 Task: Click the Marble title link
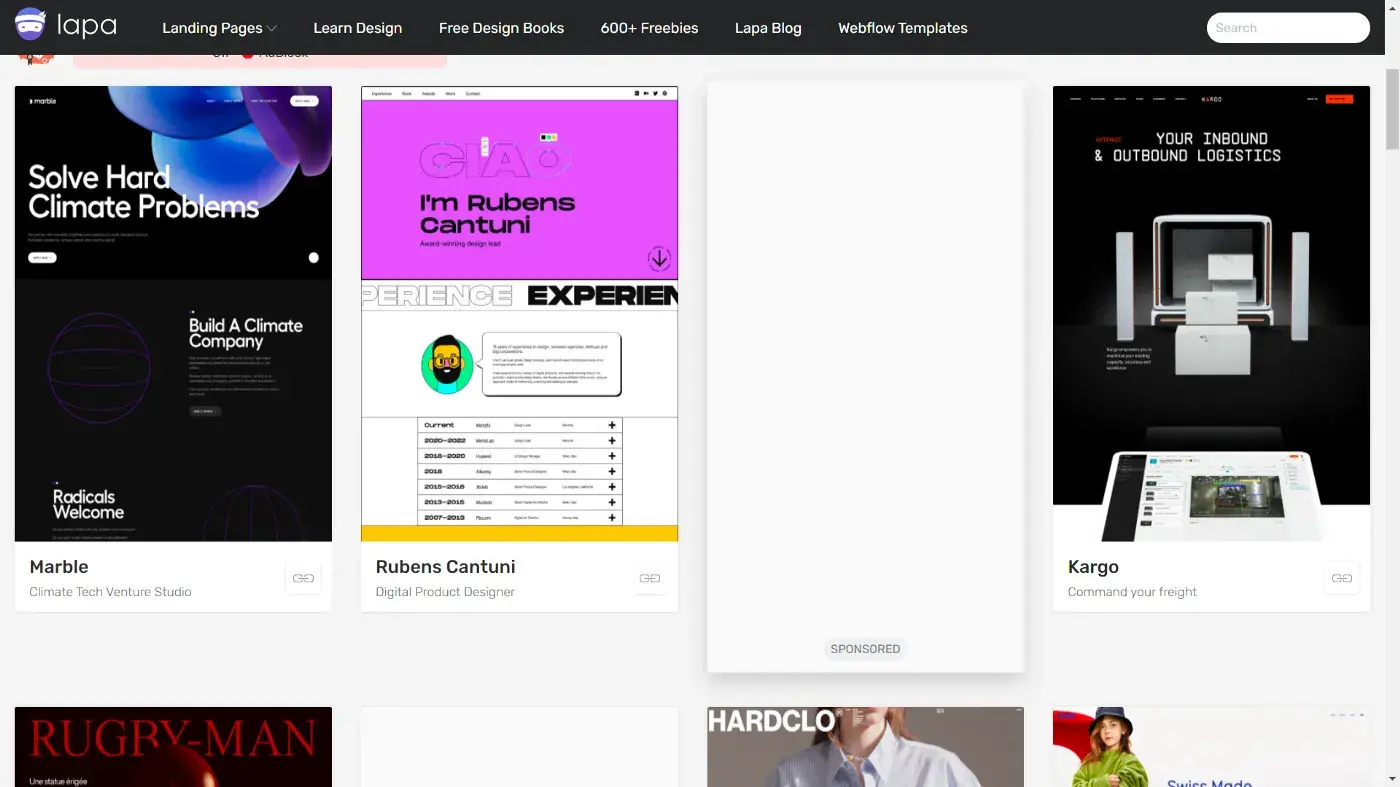[x=59, y=567]
